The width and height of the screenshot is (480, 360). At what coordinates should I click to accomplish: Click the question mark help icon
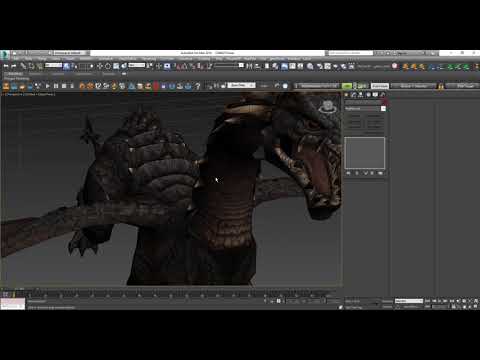pyautogui.click(x=198, y=86)
